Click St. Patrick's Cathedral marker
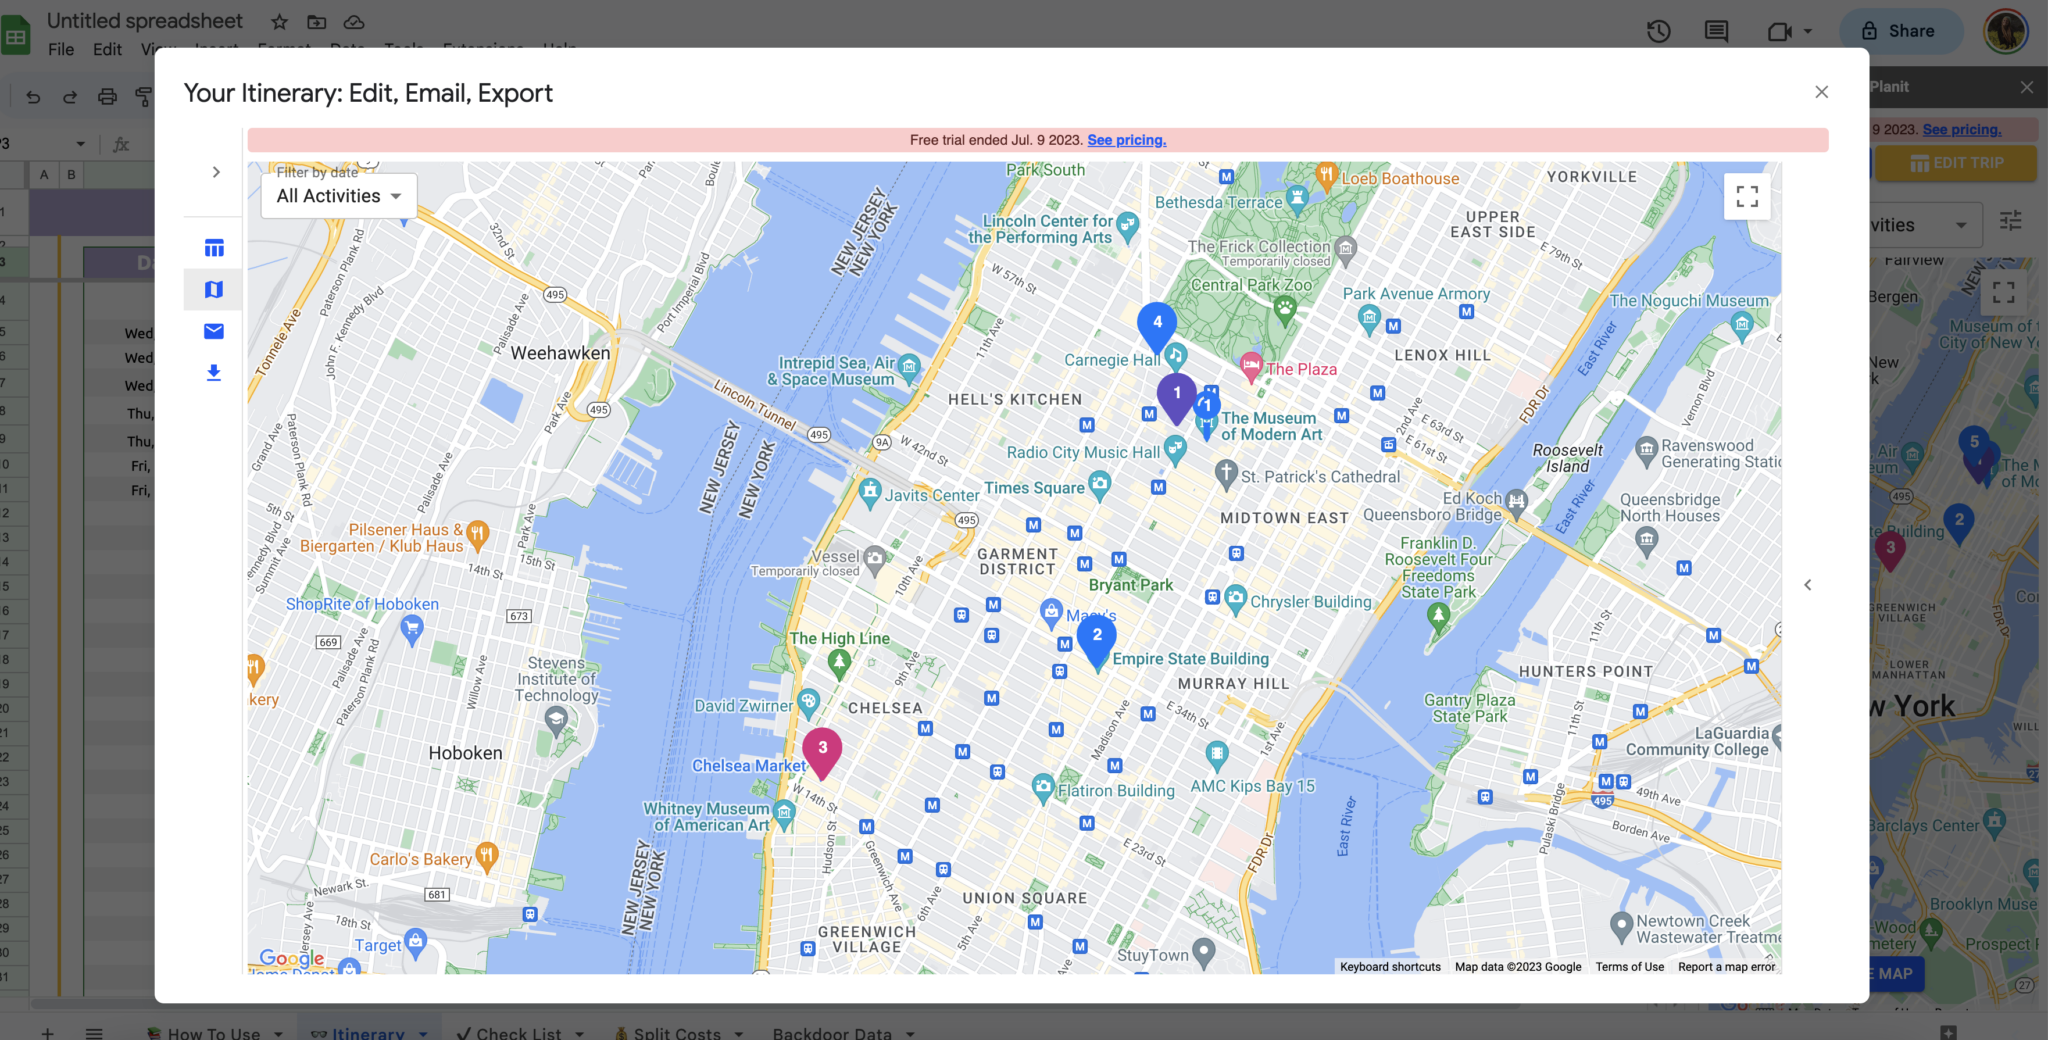Screen dimensions: 2048x1040 click(1227, 473)
